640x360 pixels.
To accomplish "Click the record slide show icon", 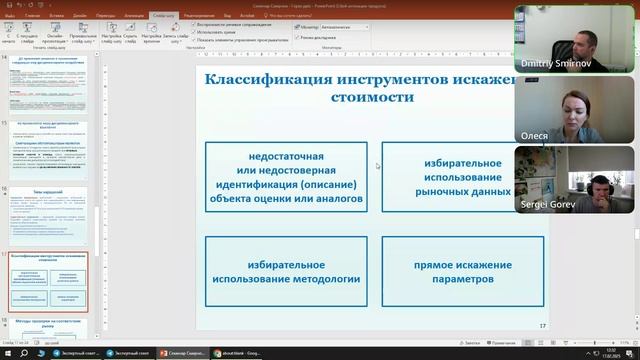I will [x=175, y=28].
